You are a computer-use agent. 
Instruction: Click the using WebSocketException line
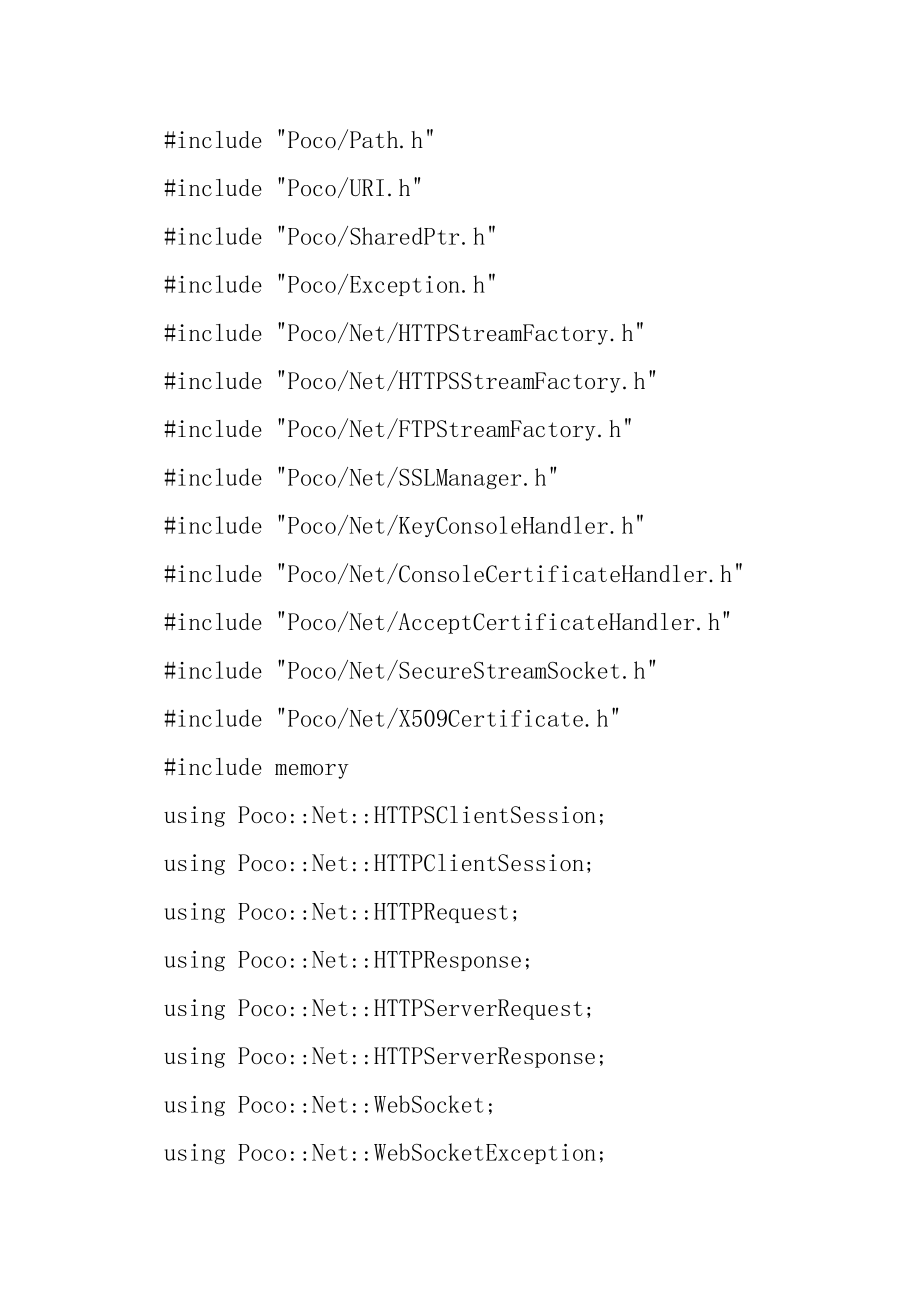pyautogui.click(x=386, y=1153)
